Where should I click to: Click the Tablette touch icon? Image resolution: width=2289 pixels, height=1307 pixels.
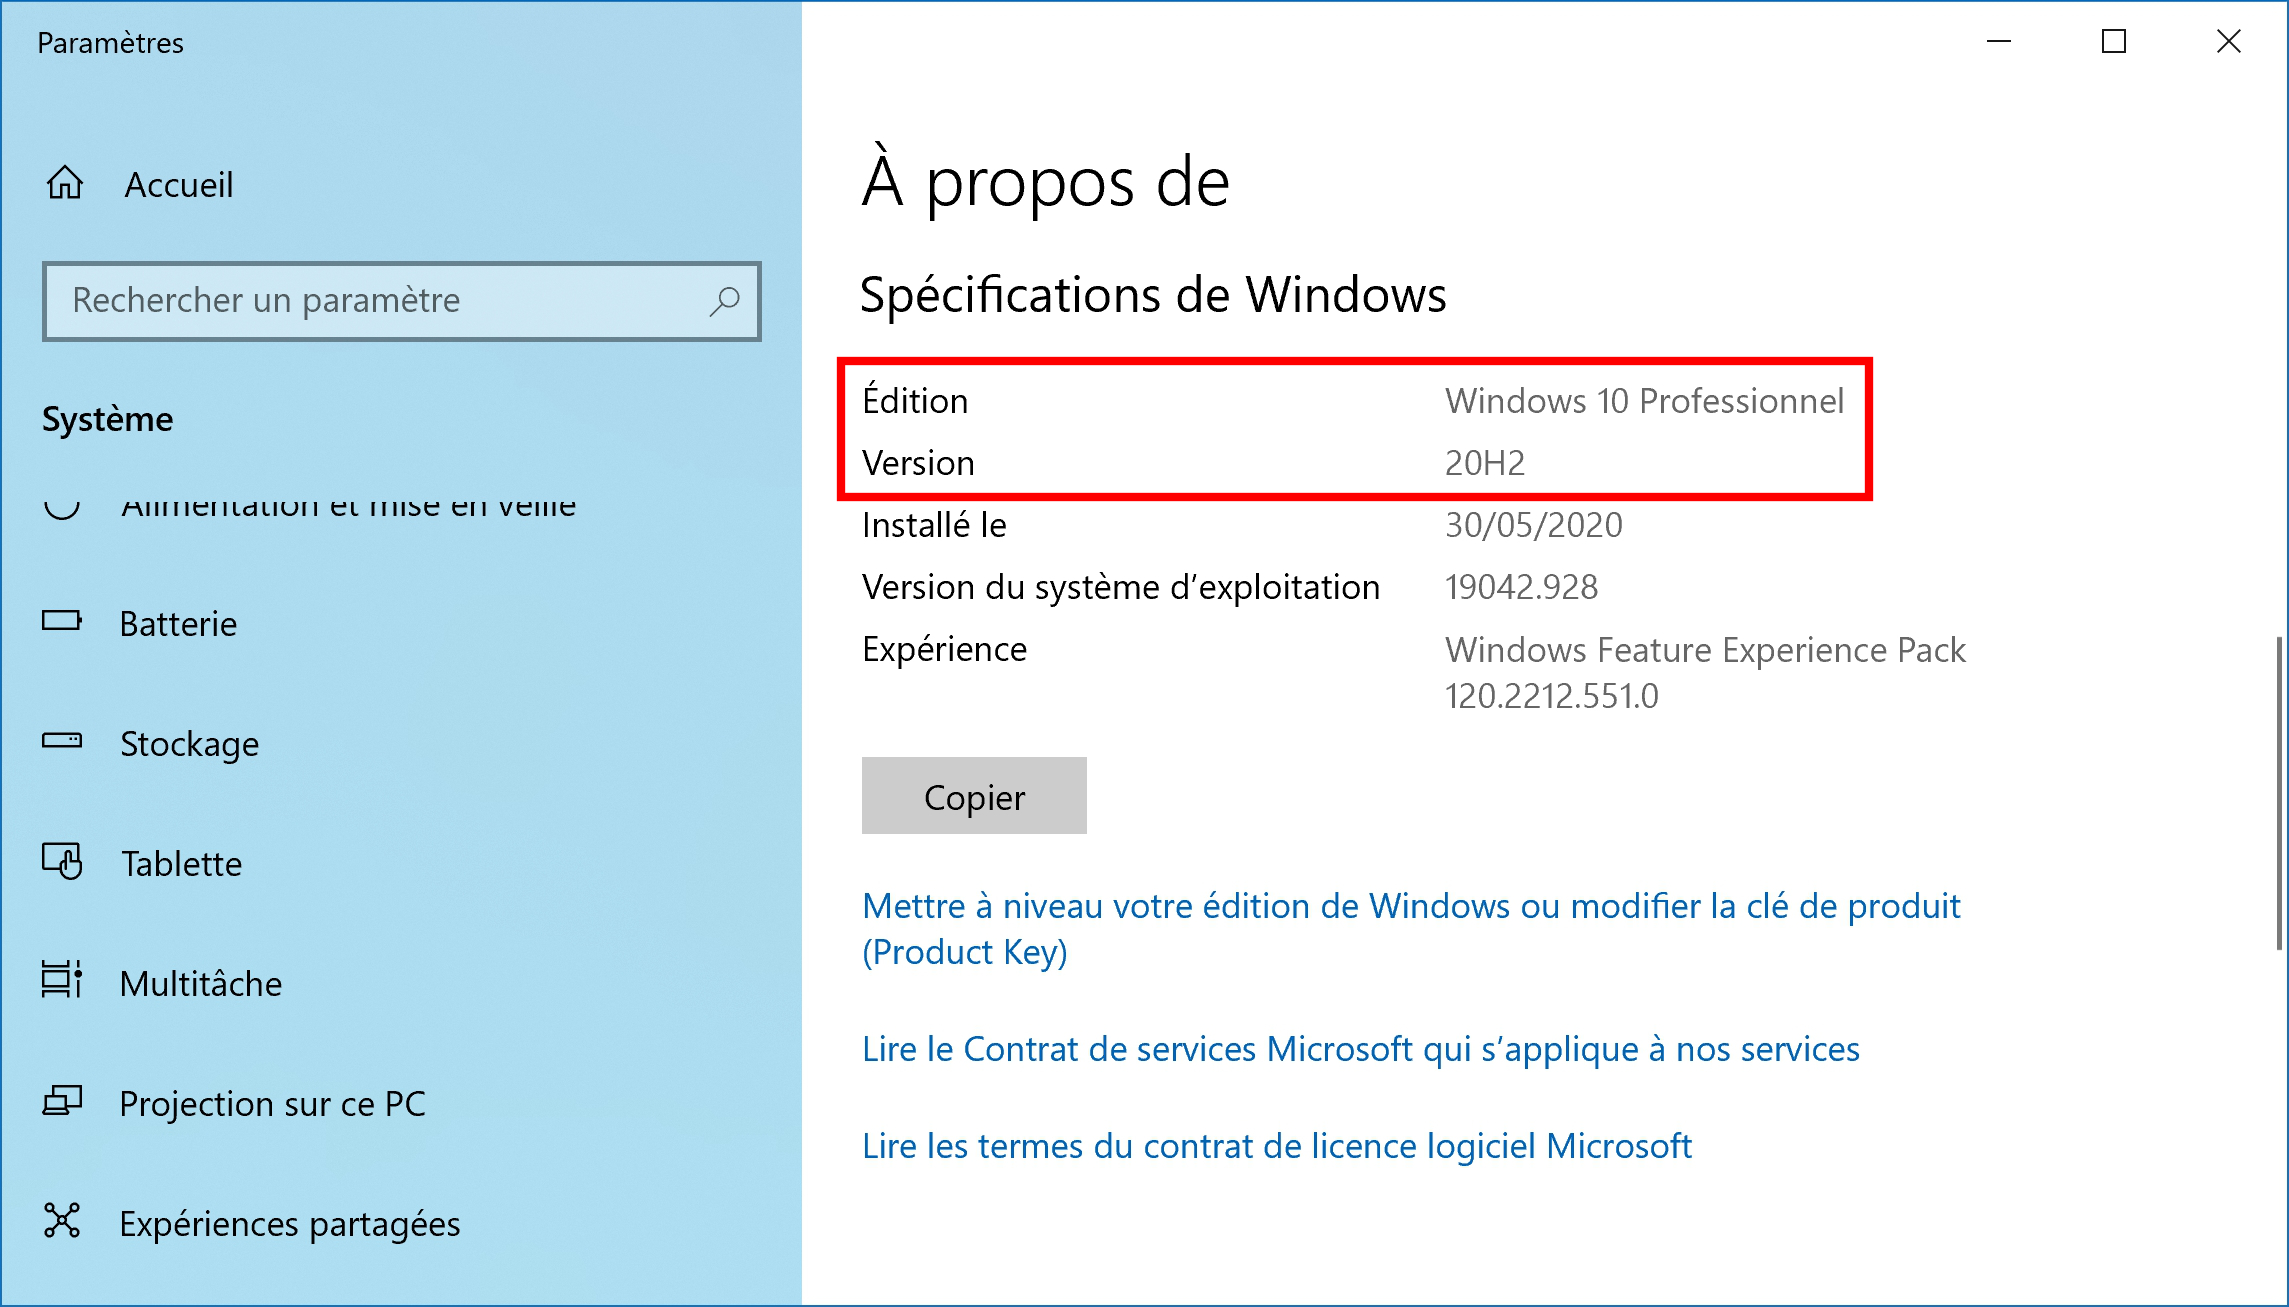click(62, 861)
